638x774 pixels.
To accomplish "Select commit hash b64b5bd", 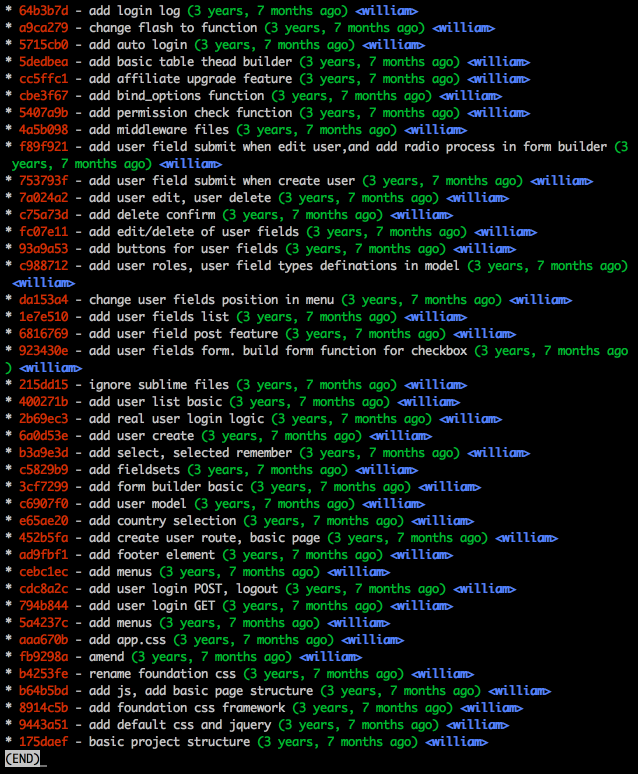I will click(43, 691).
